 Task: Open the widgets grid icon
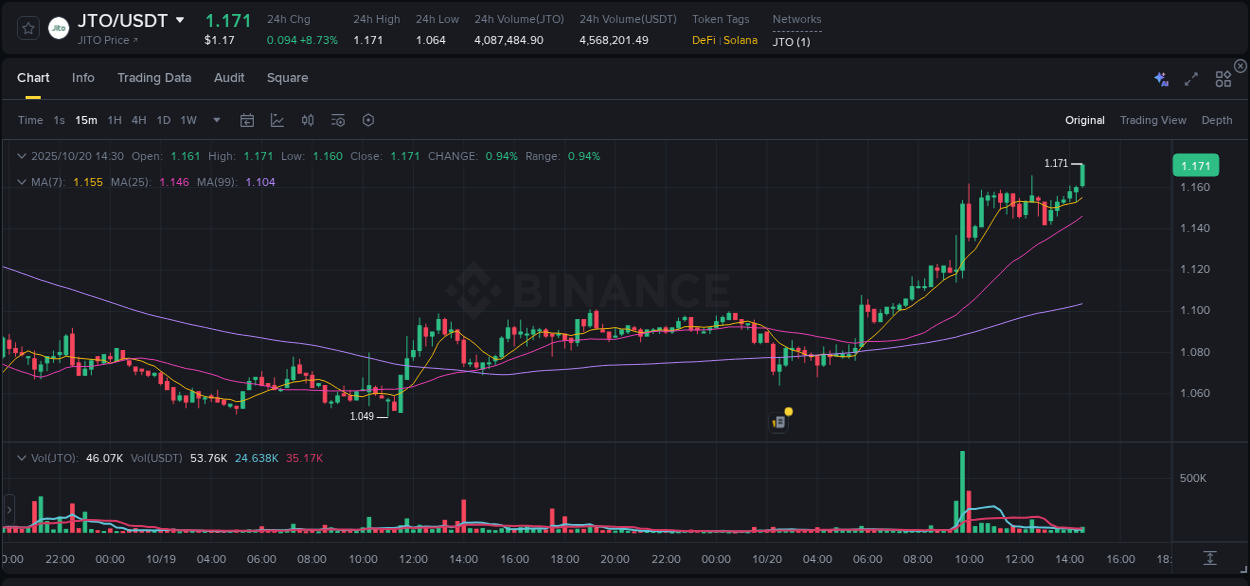click(1222, 78)
